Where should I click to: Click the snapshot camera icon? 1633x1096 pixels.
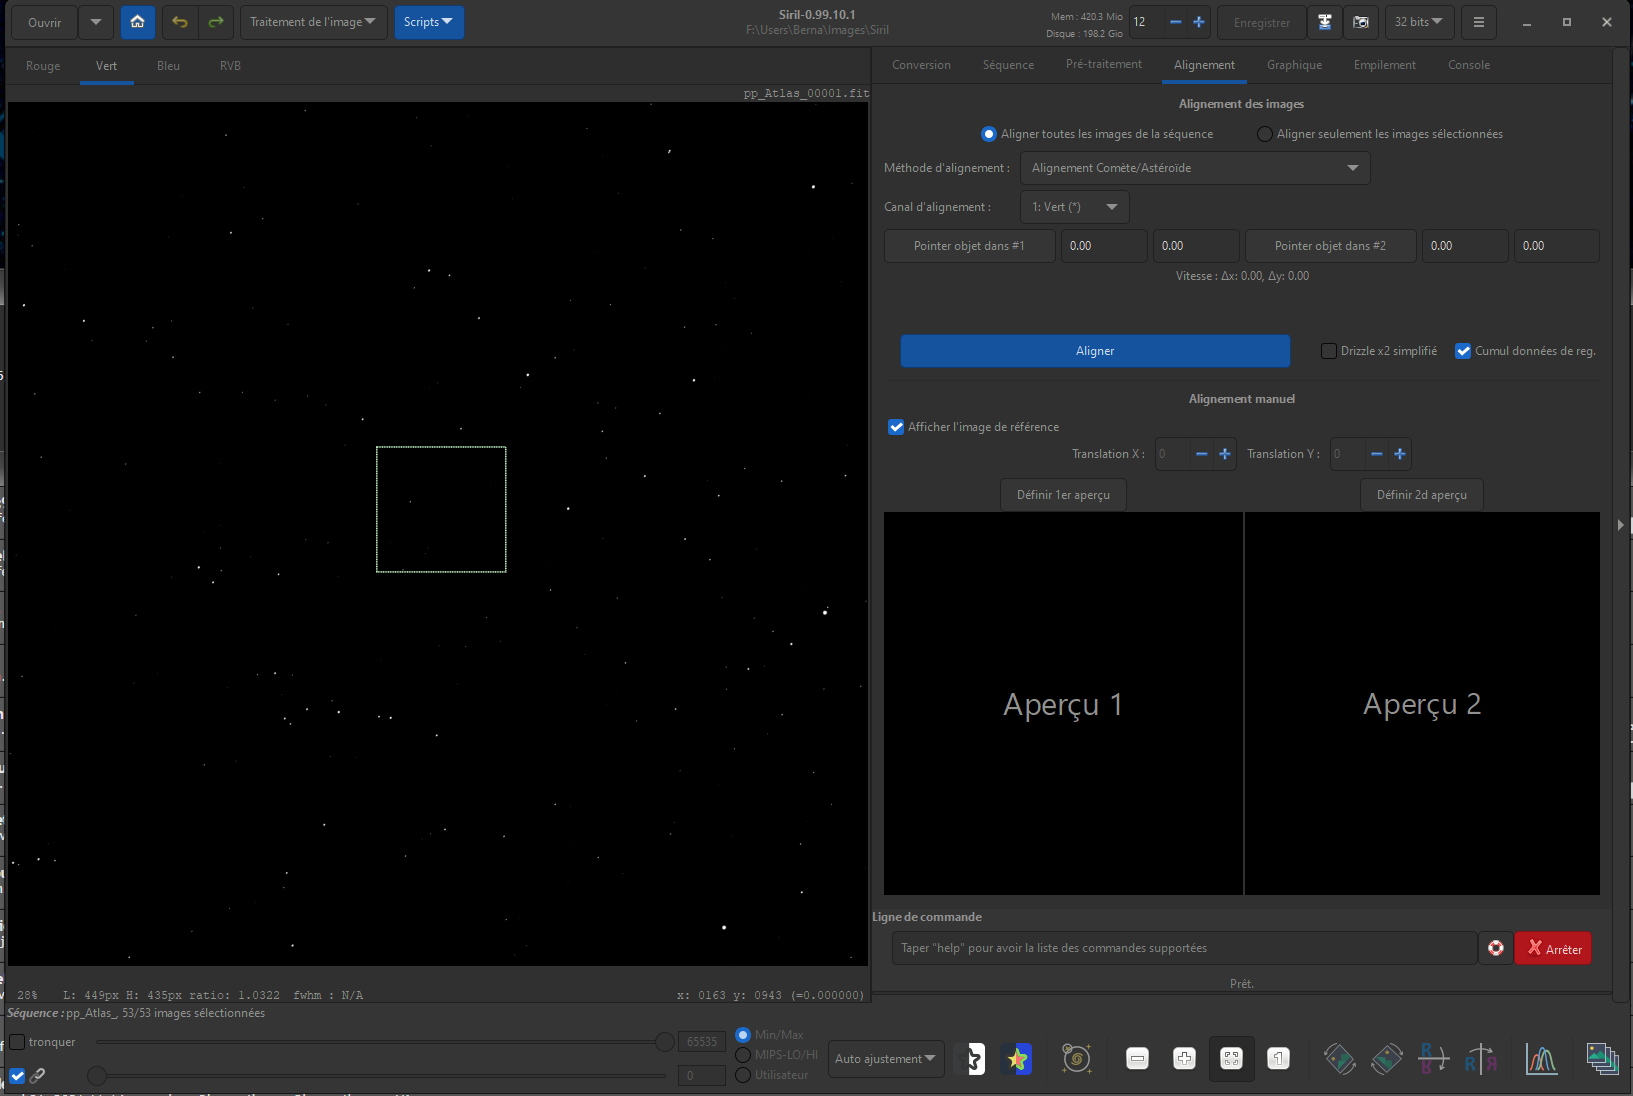coord(1360,22)
